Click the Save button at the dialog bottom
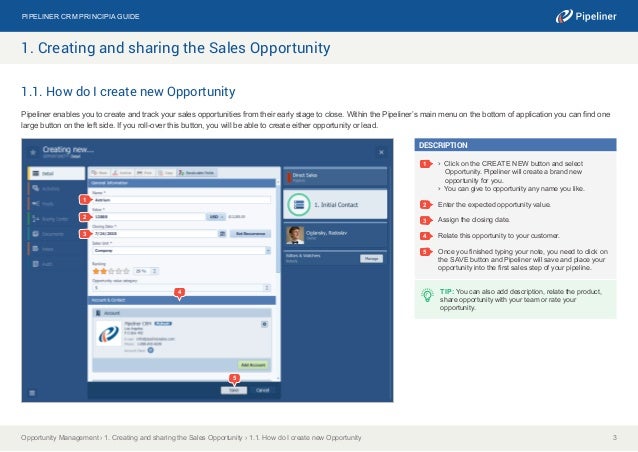 [234, 390]
